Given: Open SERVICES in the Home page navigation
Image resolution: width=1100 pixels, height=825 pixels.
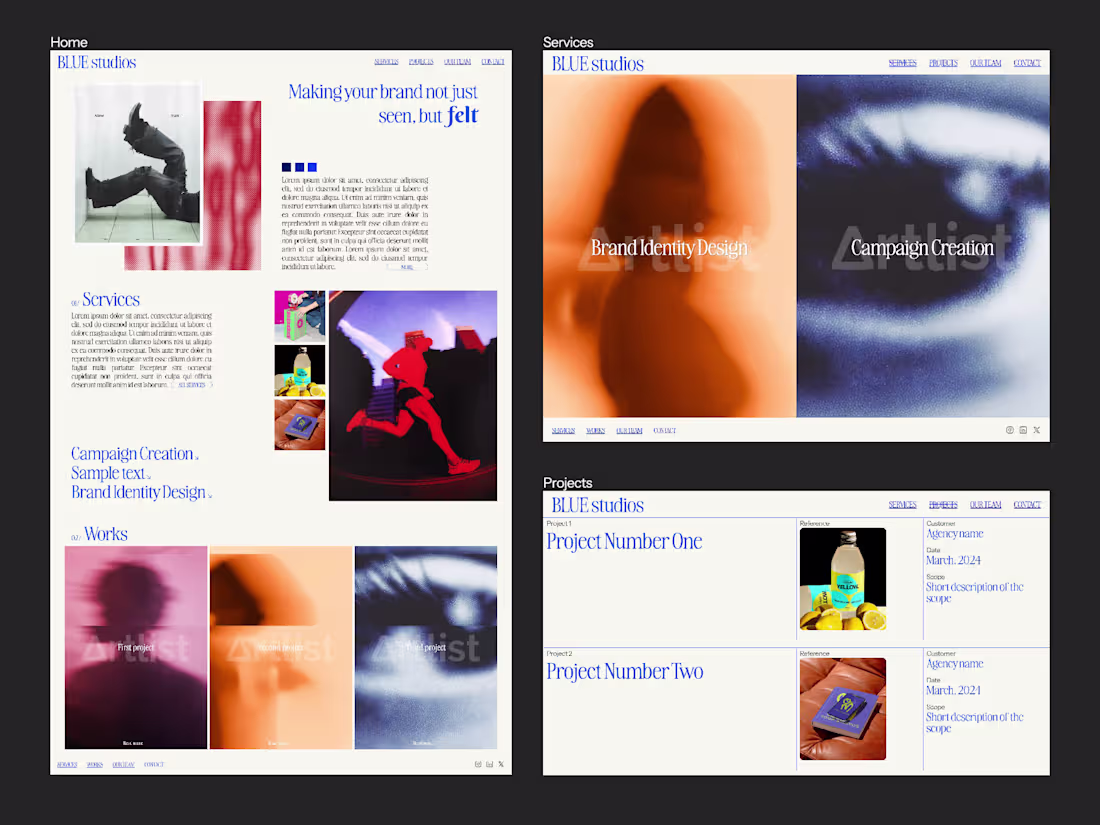Looking at the screenshot, I should 386,61.
